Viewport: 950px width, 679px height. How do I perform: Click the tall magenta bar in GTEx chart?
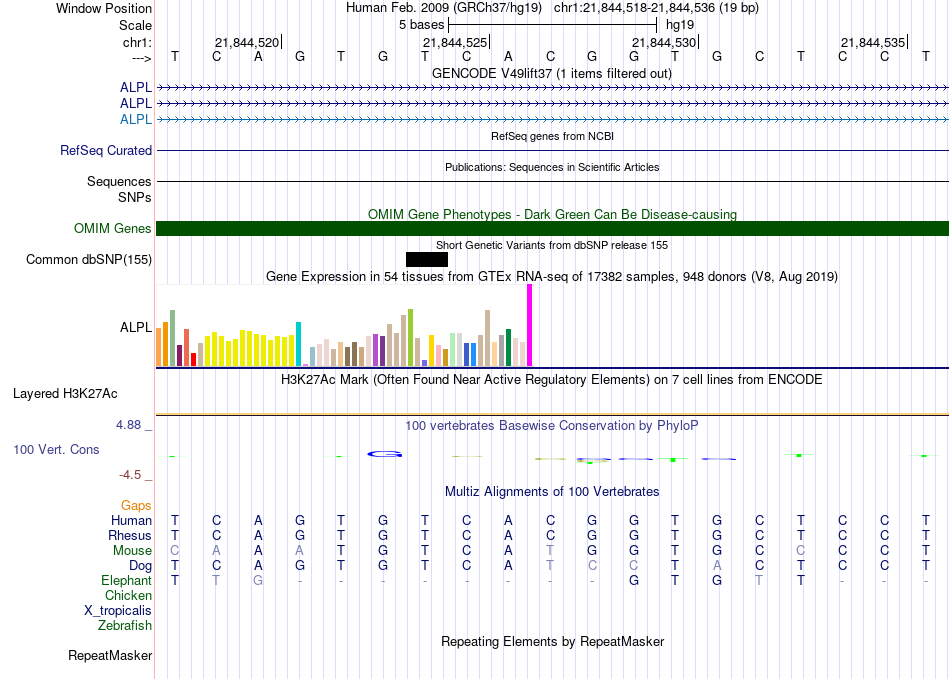529,325
